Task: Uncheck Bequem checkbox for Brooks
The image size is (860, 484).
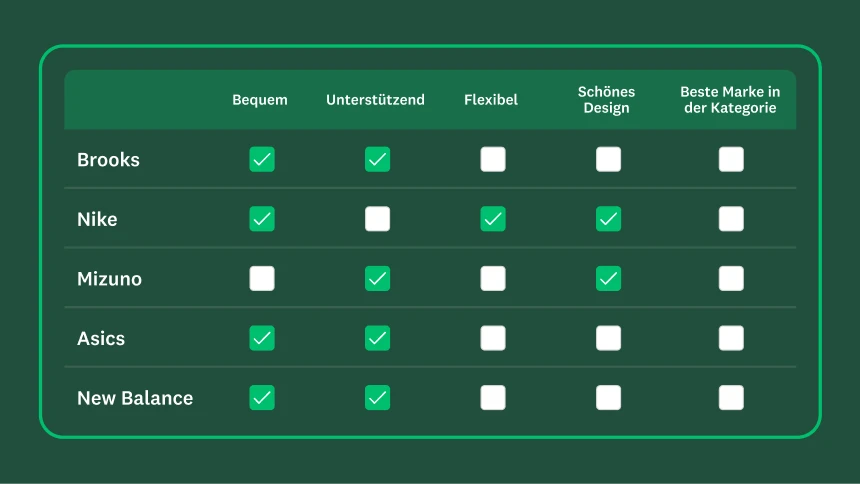Action: click(x=262, y=159)
